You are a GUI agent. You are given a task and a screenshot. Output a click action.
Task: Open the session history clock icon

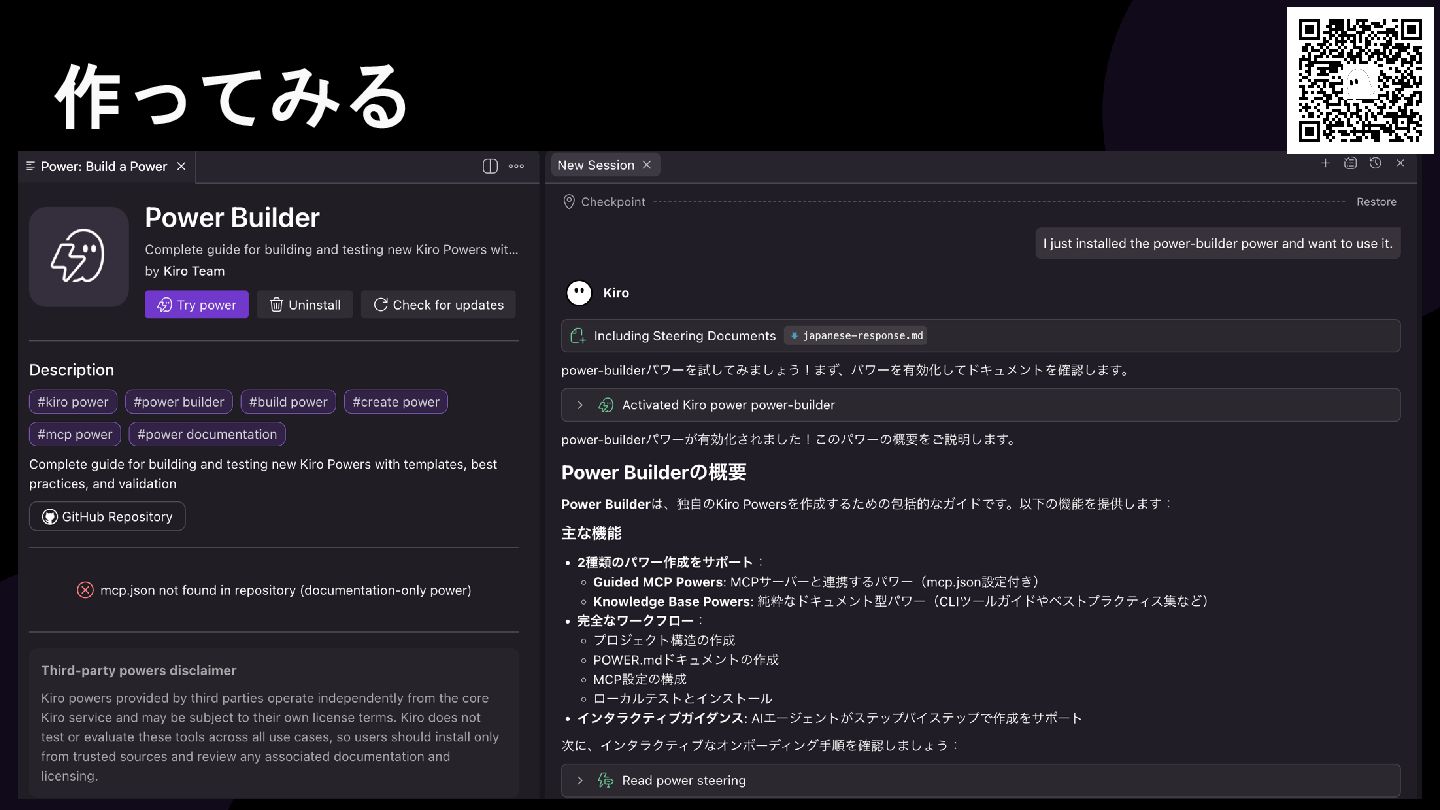1375,163
